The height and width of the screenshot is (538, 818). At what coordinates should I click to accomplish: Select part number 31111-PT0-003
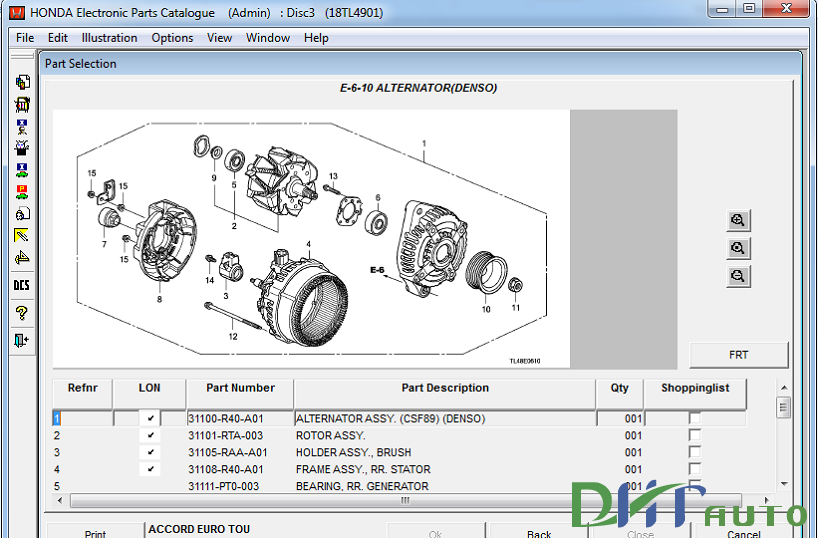point(223,486)
